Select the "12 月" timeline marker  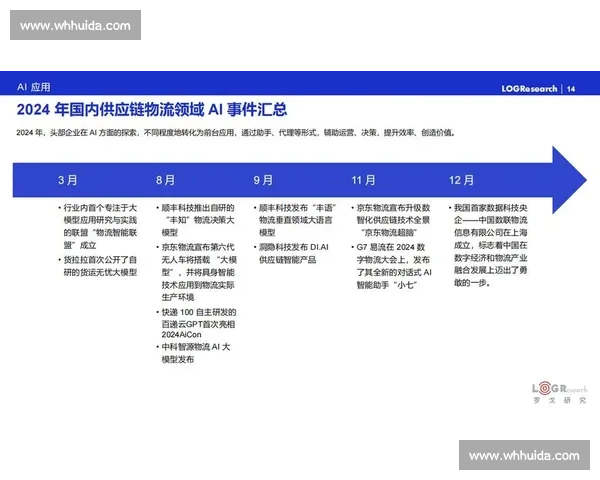pos(461,180)
